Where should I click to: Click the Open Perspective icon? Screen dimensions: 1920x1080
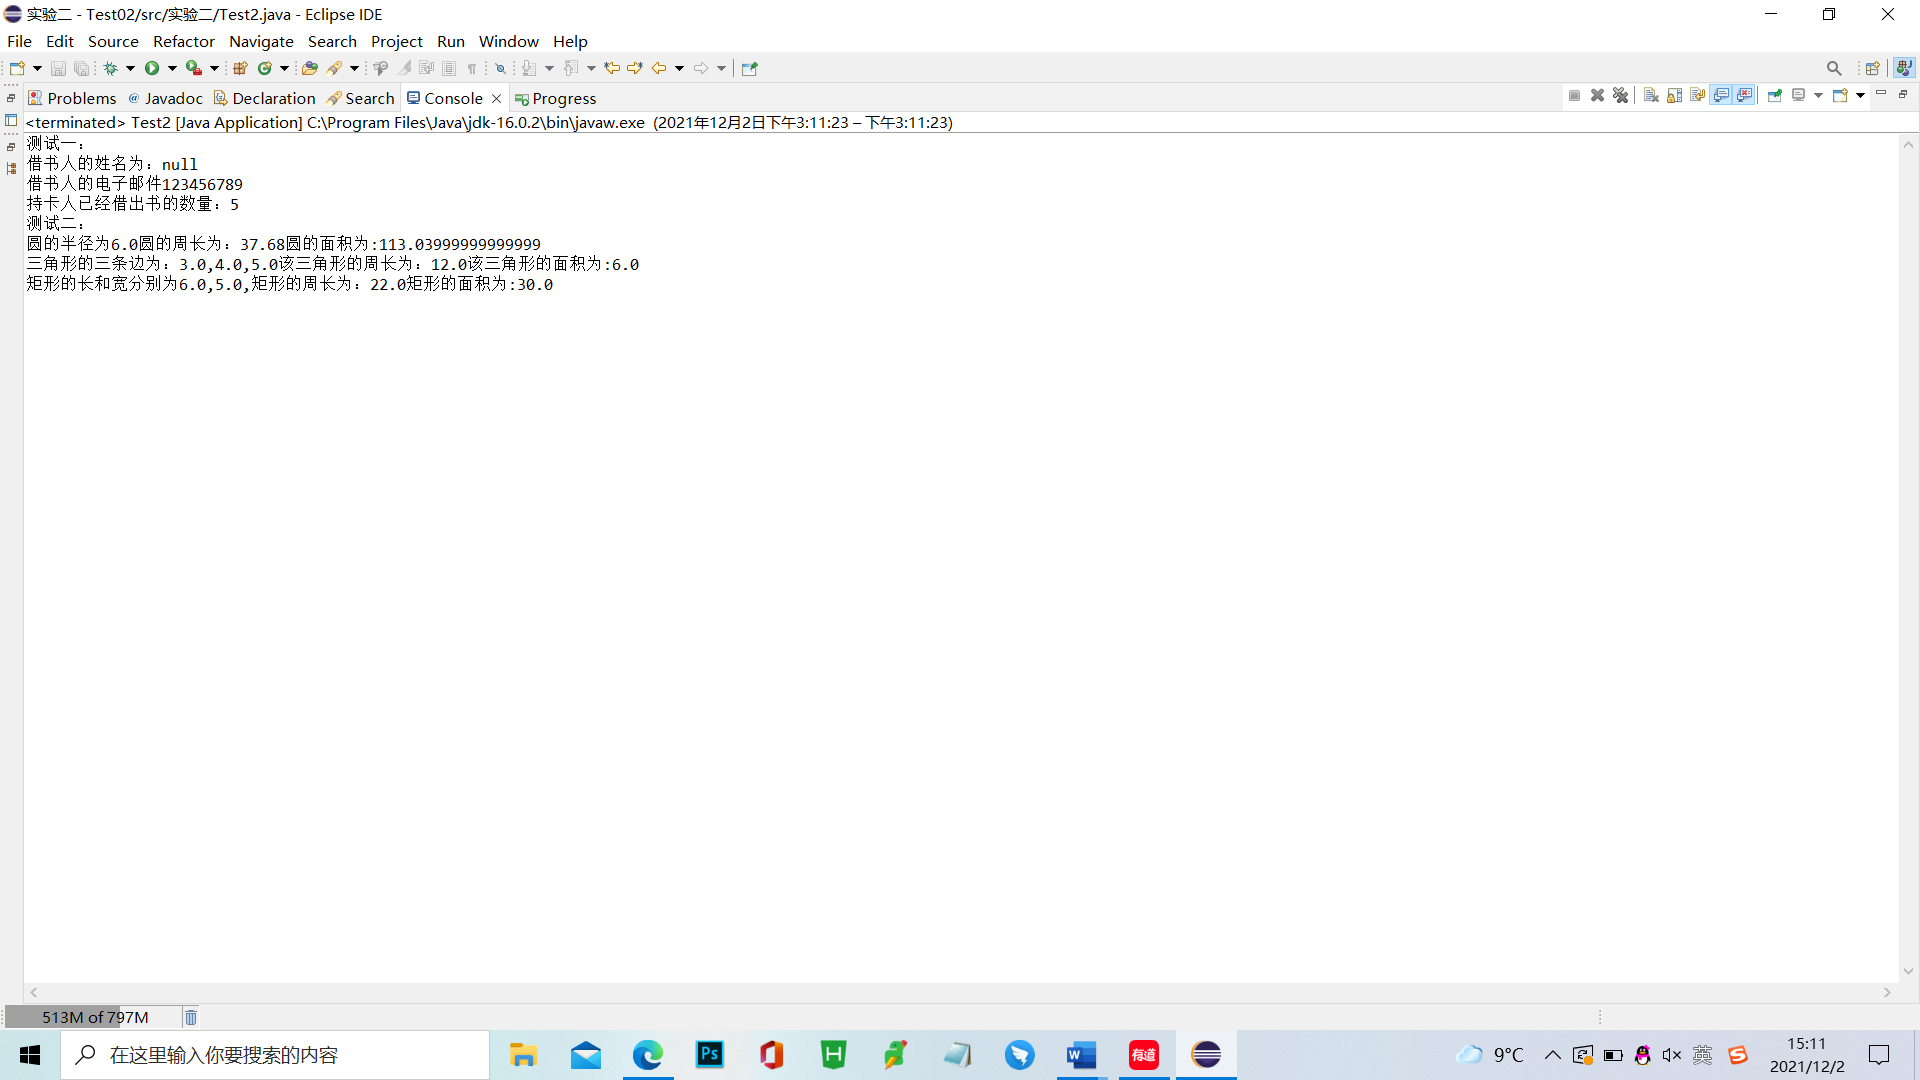point(1872,68)
